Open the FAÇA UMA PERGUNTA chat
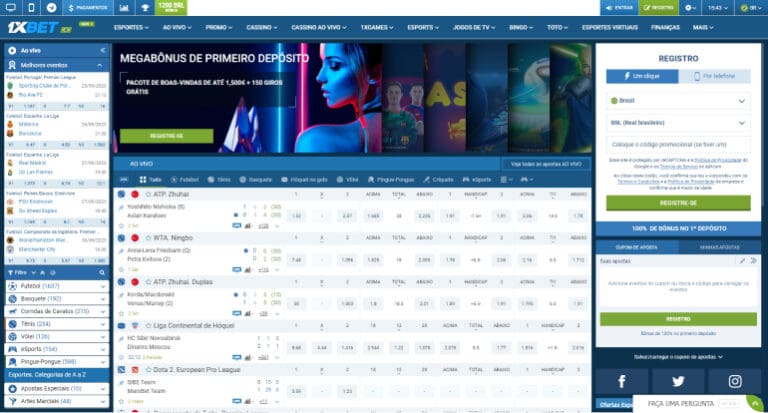 point(681,404)
